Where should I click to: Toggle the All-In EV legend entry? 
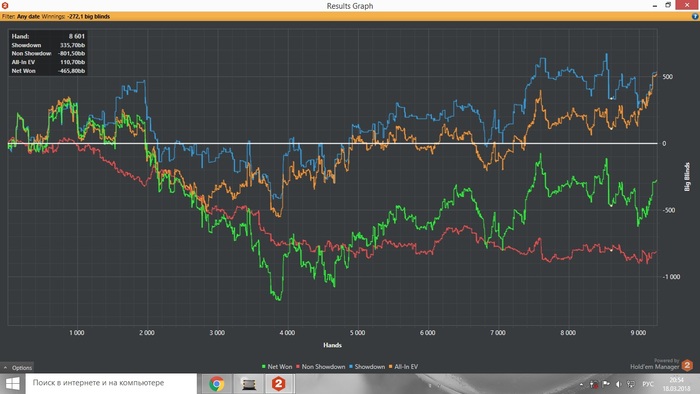tap(404, 367)
